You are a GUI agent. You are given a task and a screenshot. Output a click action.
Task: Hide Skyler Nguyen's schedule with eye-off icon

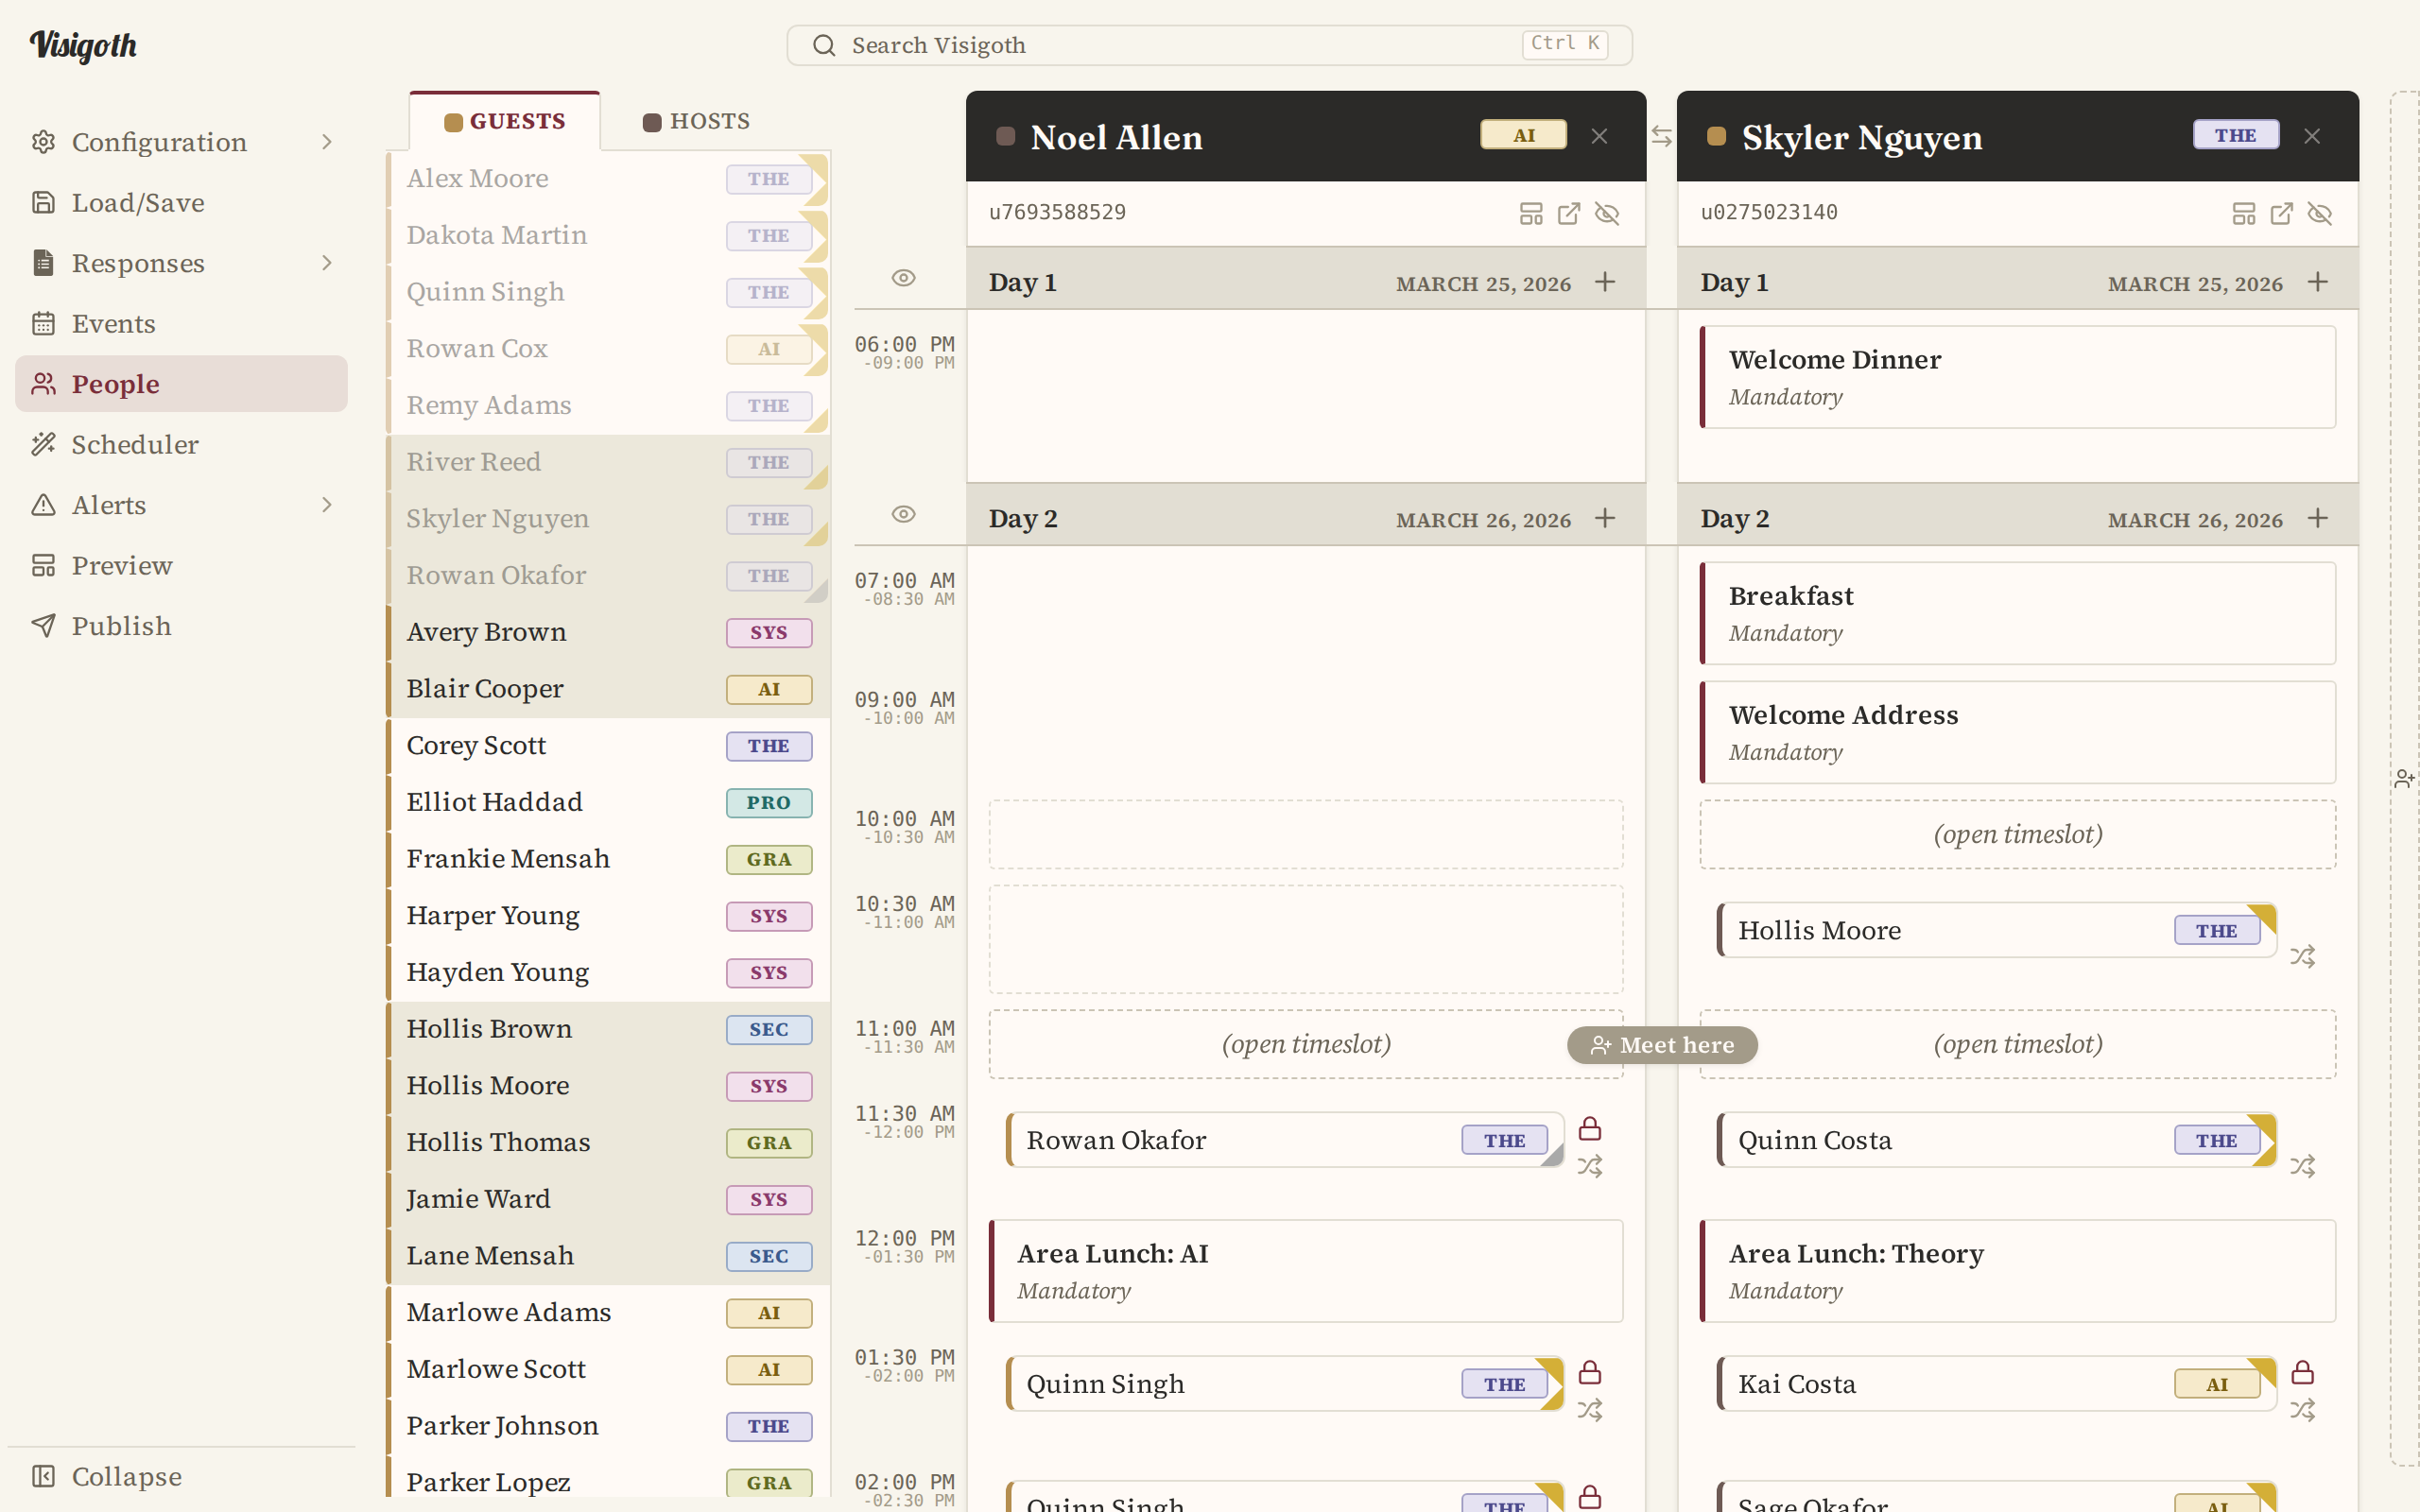coord(2319,213)
